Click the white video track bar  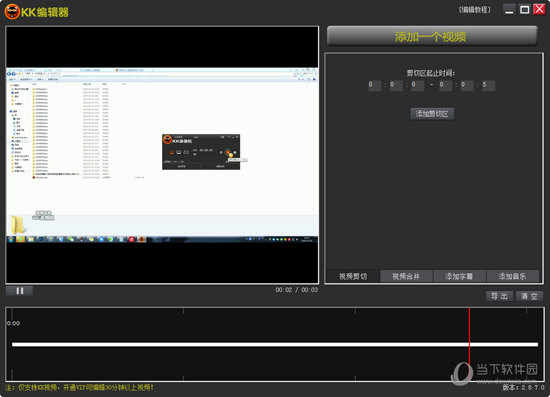275,344
